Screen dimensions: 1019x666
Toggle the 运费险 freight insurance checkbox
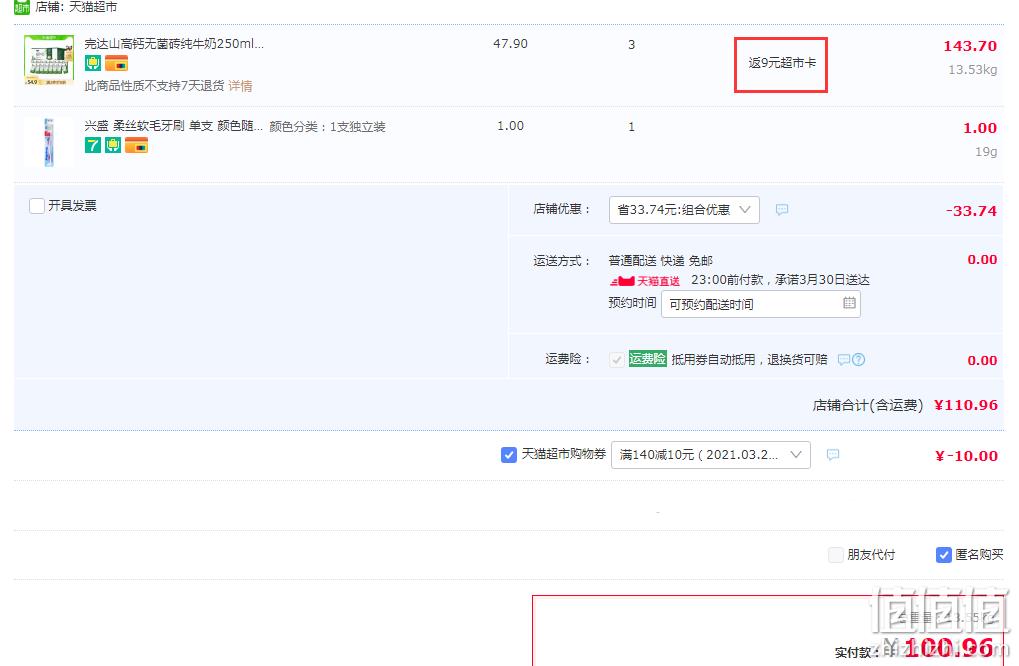(617, 359)
